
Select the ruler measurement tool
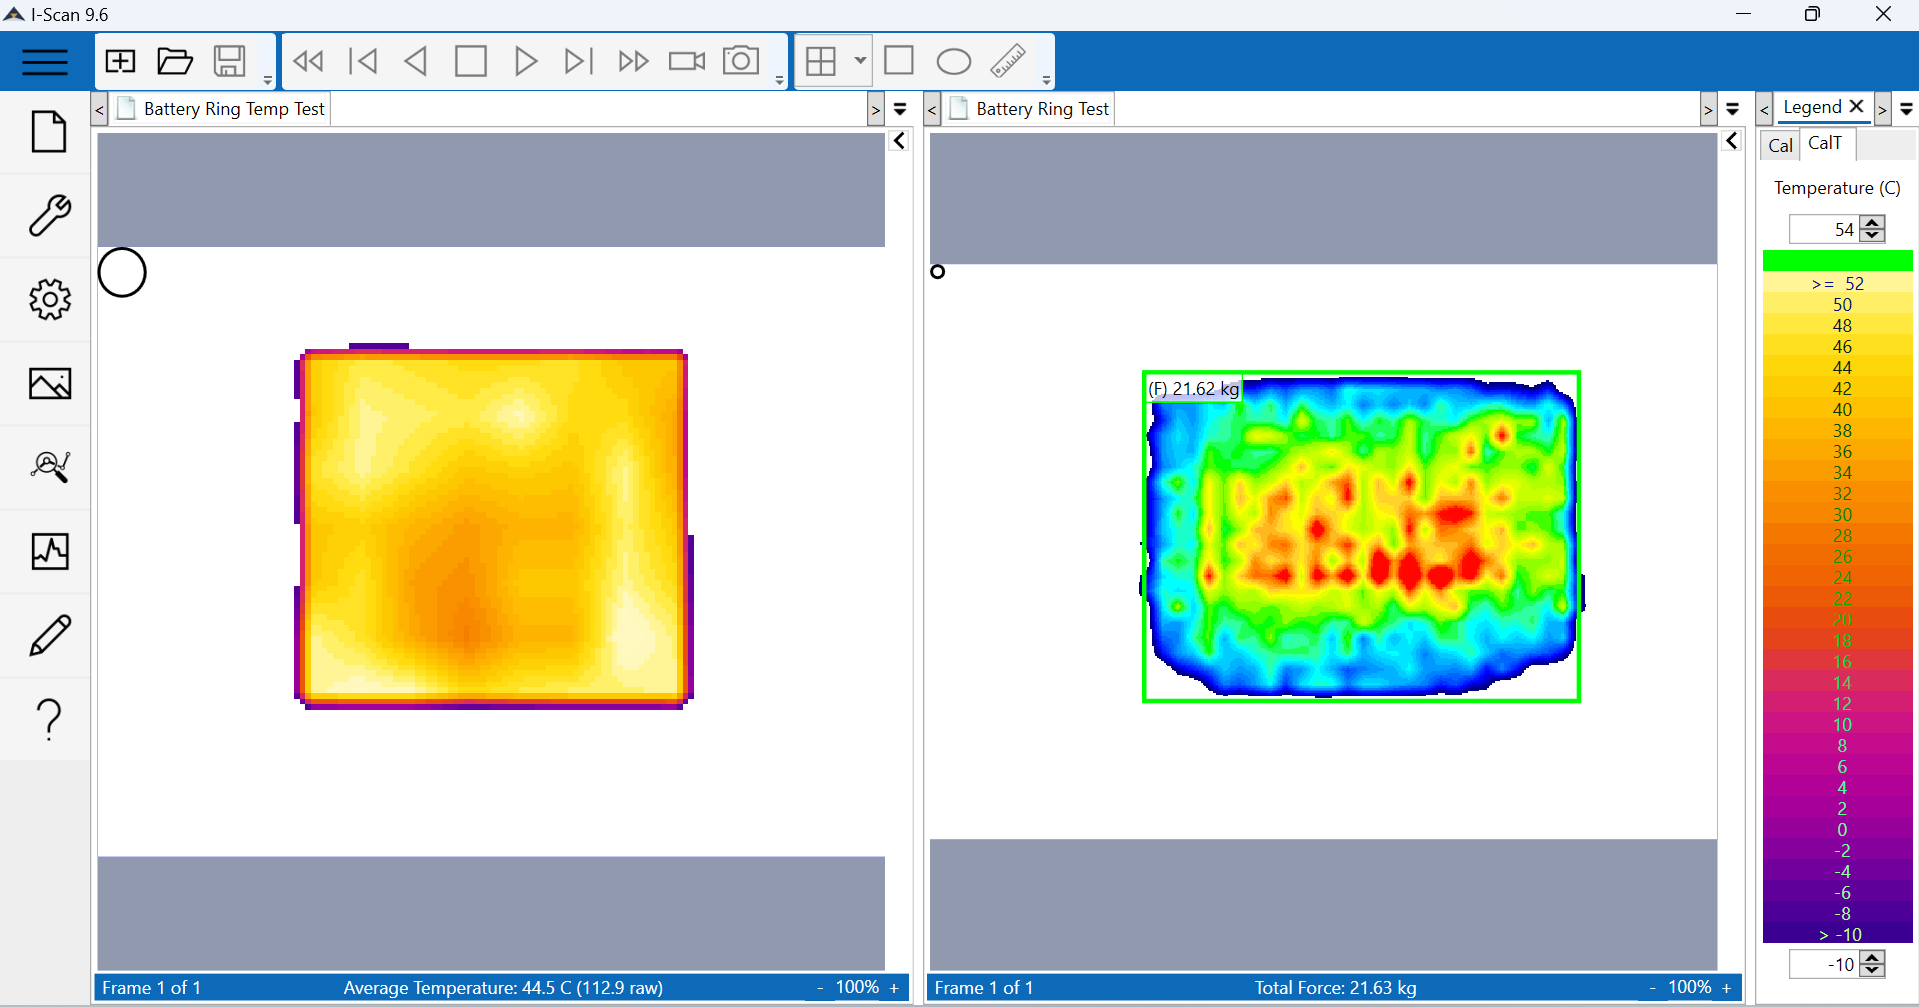tap(1008, 61)
